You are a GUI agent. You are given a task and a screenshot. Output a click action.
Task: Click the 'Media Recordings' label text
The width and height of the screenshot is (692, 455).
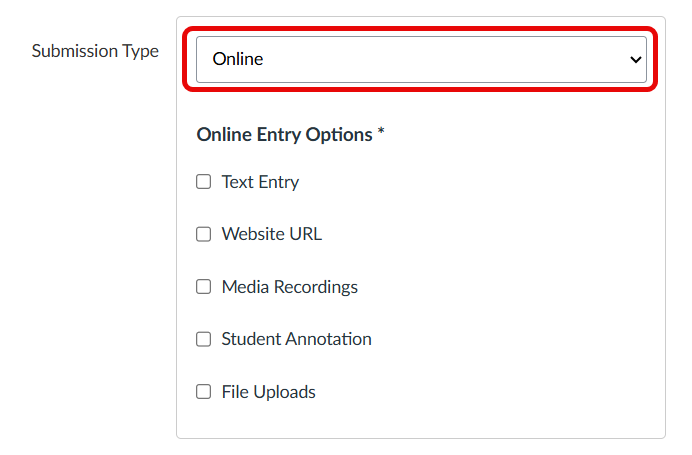tap(290, 287)
